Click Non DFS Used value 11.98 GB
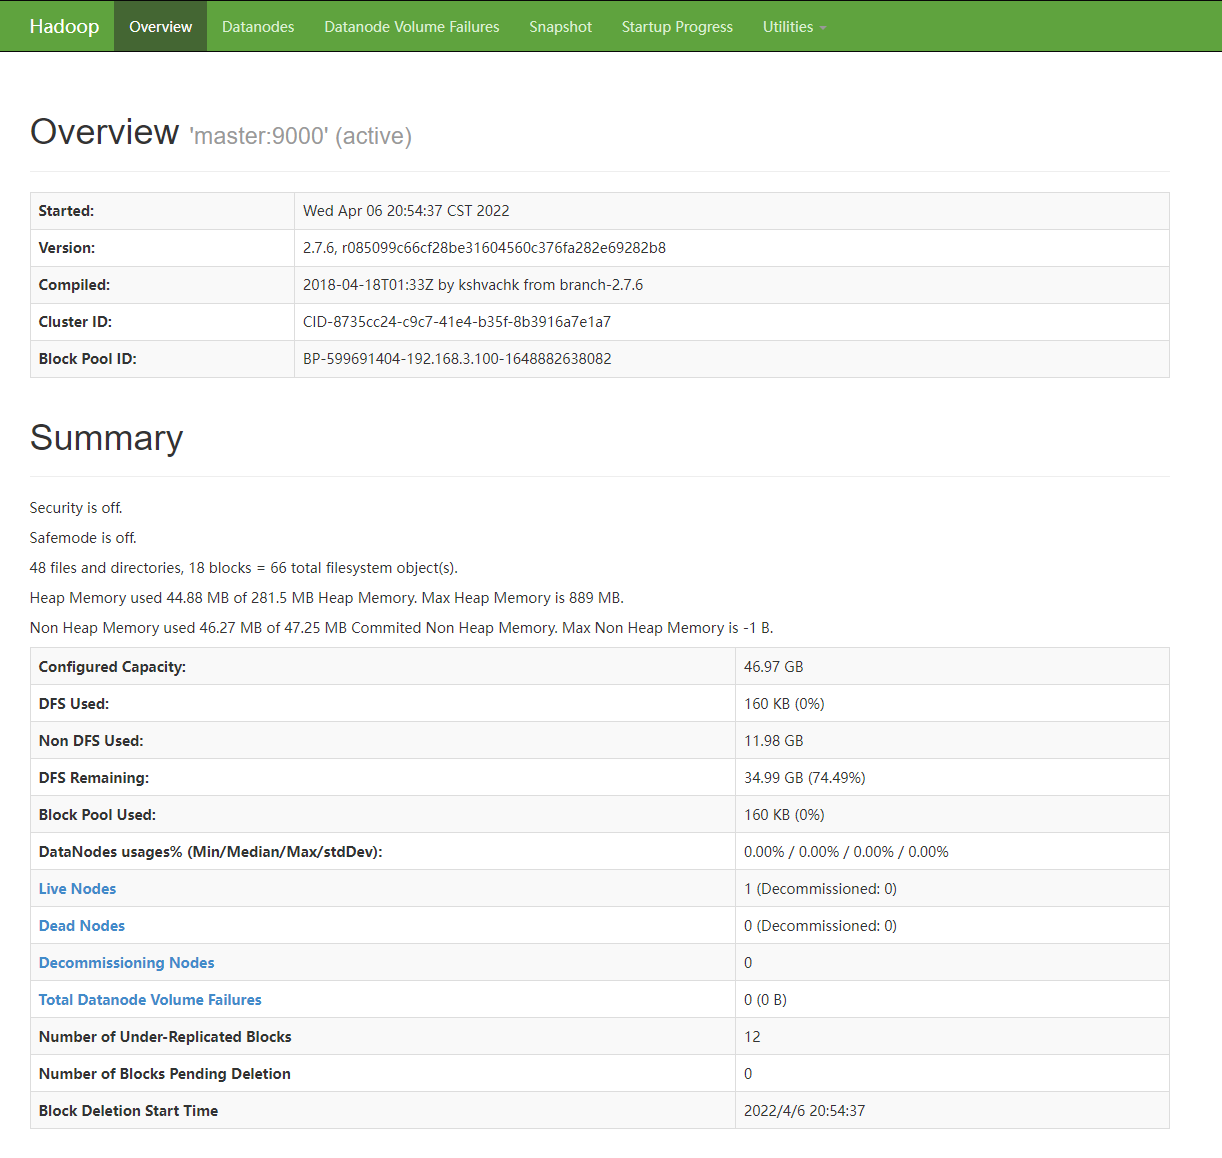This screenshot has width=1222, height=1158. click(774, 741)
